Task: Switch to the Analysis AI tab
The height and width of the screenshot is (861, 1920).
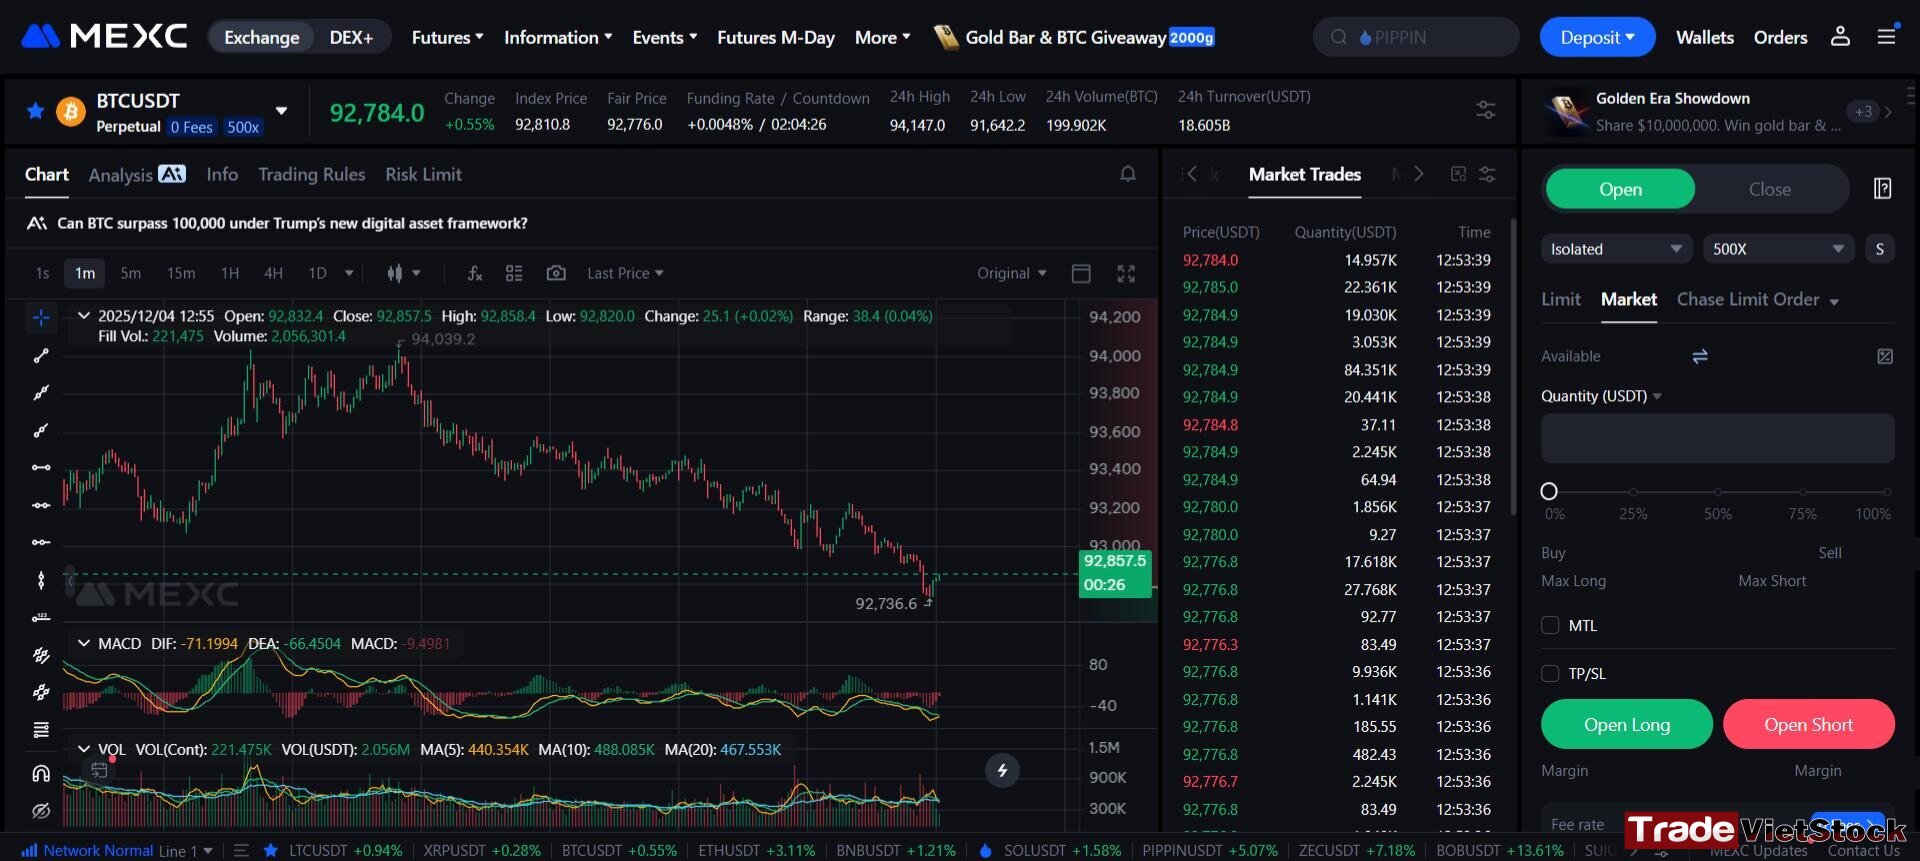Action: (137, 174)
